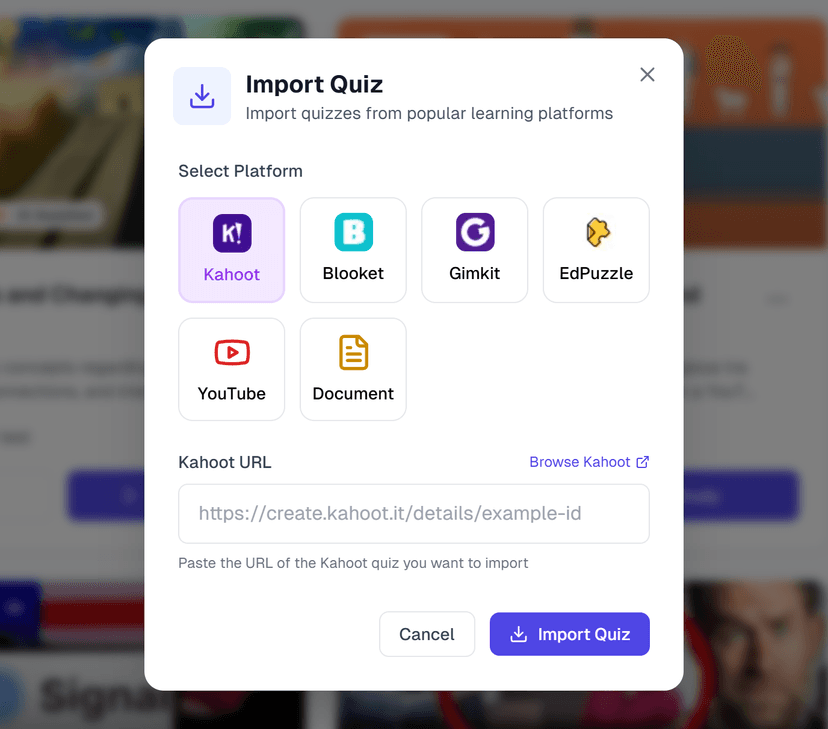This screenshot has width=828, height=729.
Task: Select the Blooket platform tile
Action: (x=353, y=250)
